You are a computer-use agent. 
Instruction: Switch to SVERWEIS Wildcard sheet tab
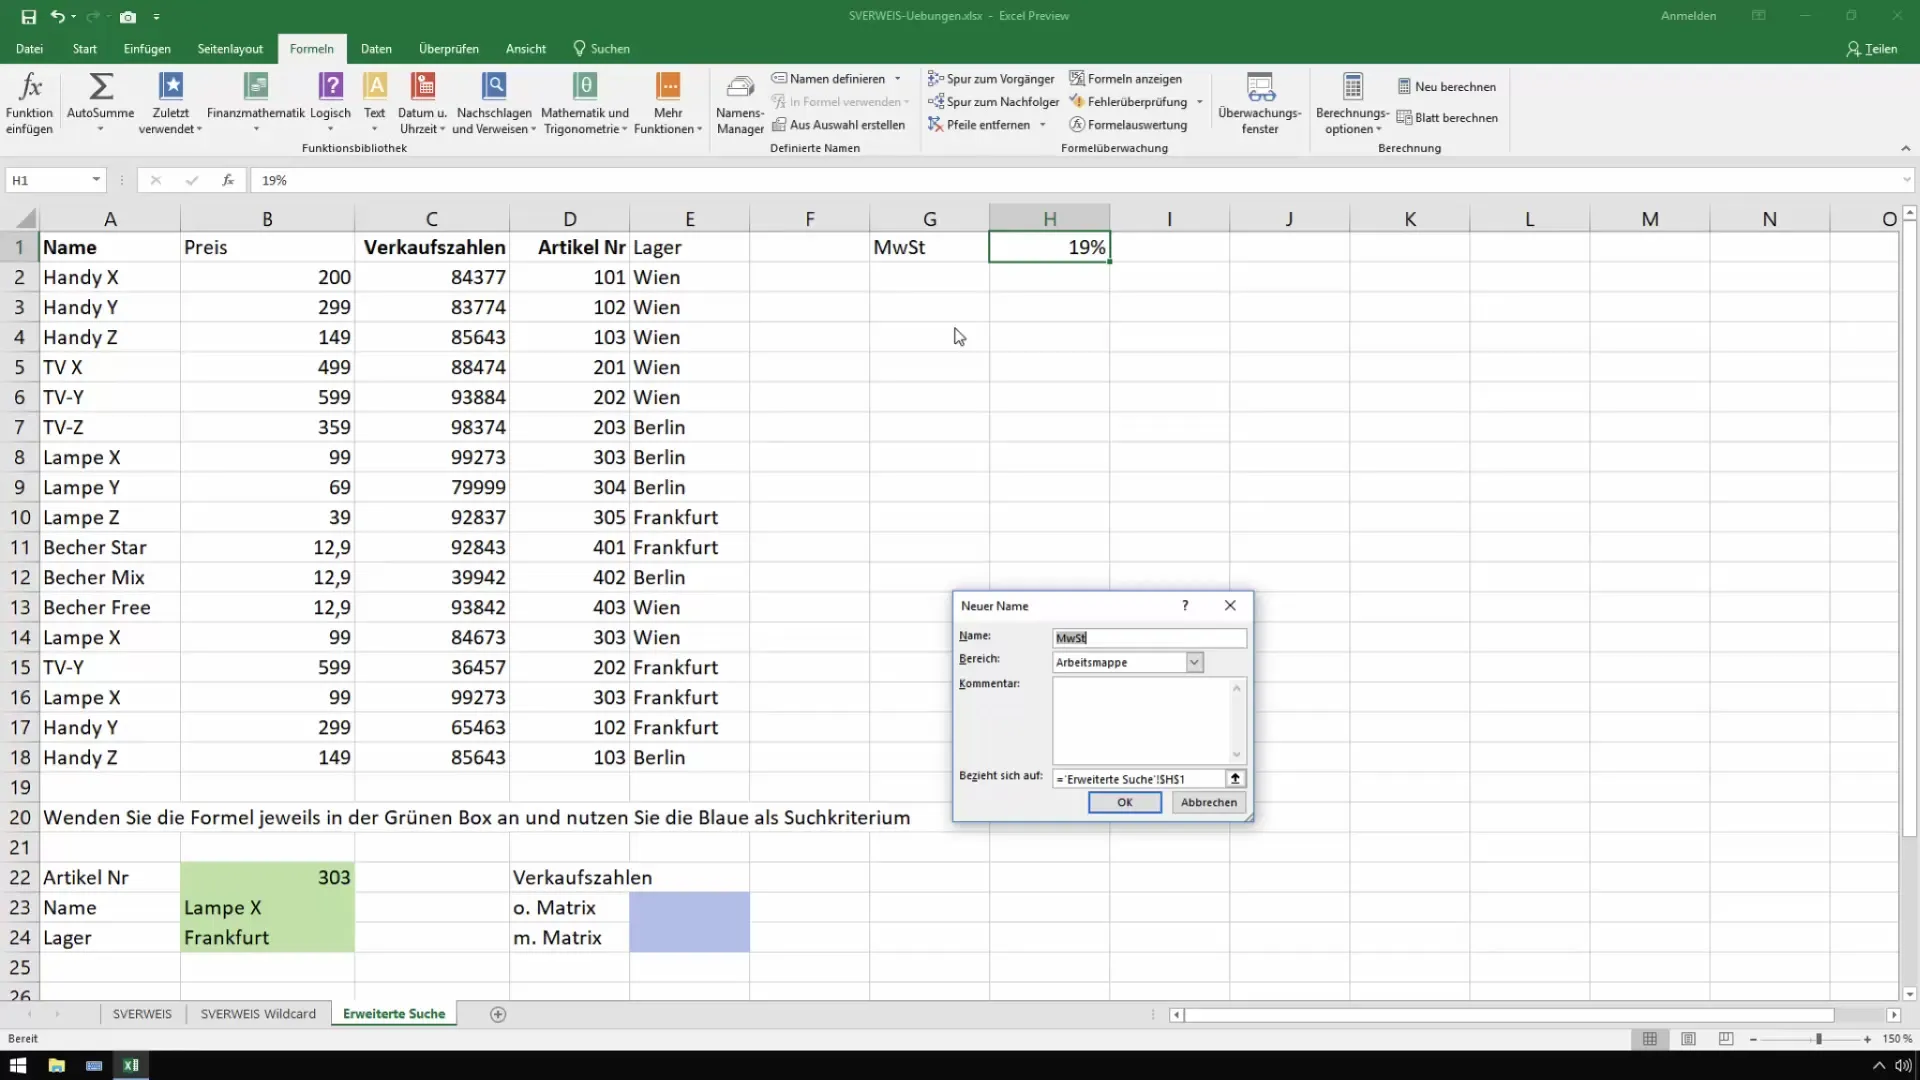coord(258,1014)
